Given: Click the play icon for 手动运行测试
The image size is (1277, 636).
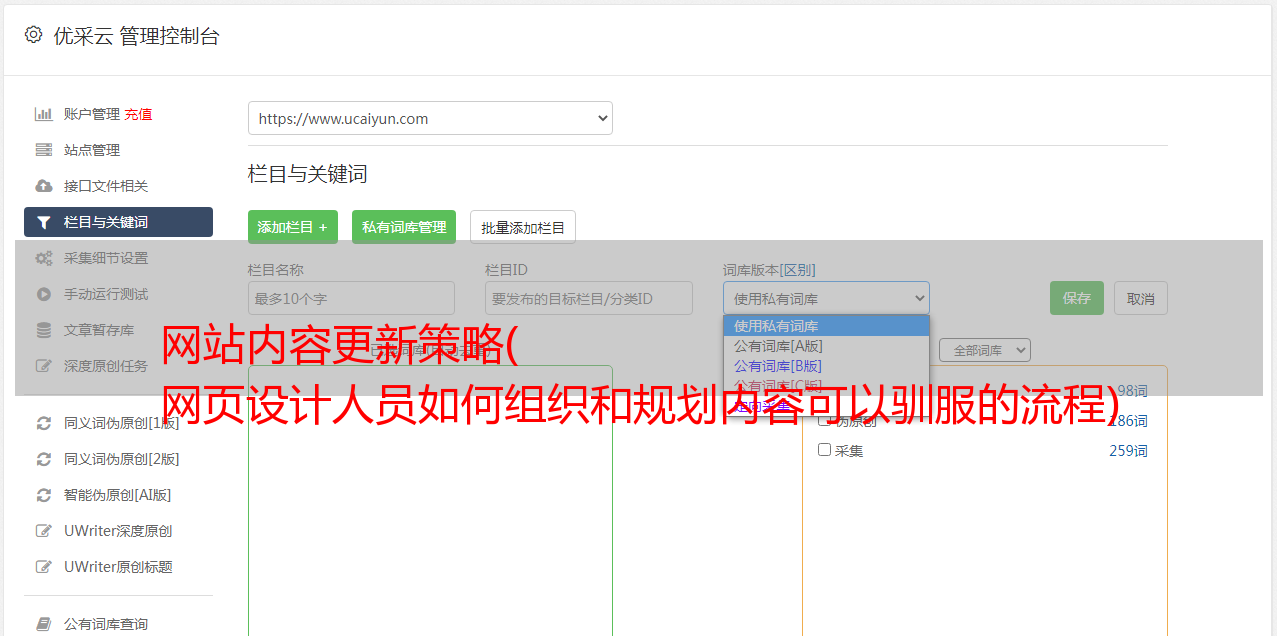Looking at the screenshot, I should point(43,294).
